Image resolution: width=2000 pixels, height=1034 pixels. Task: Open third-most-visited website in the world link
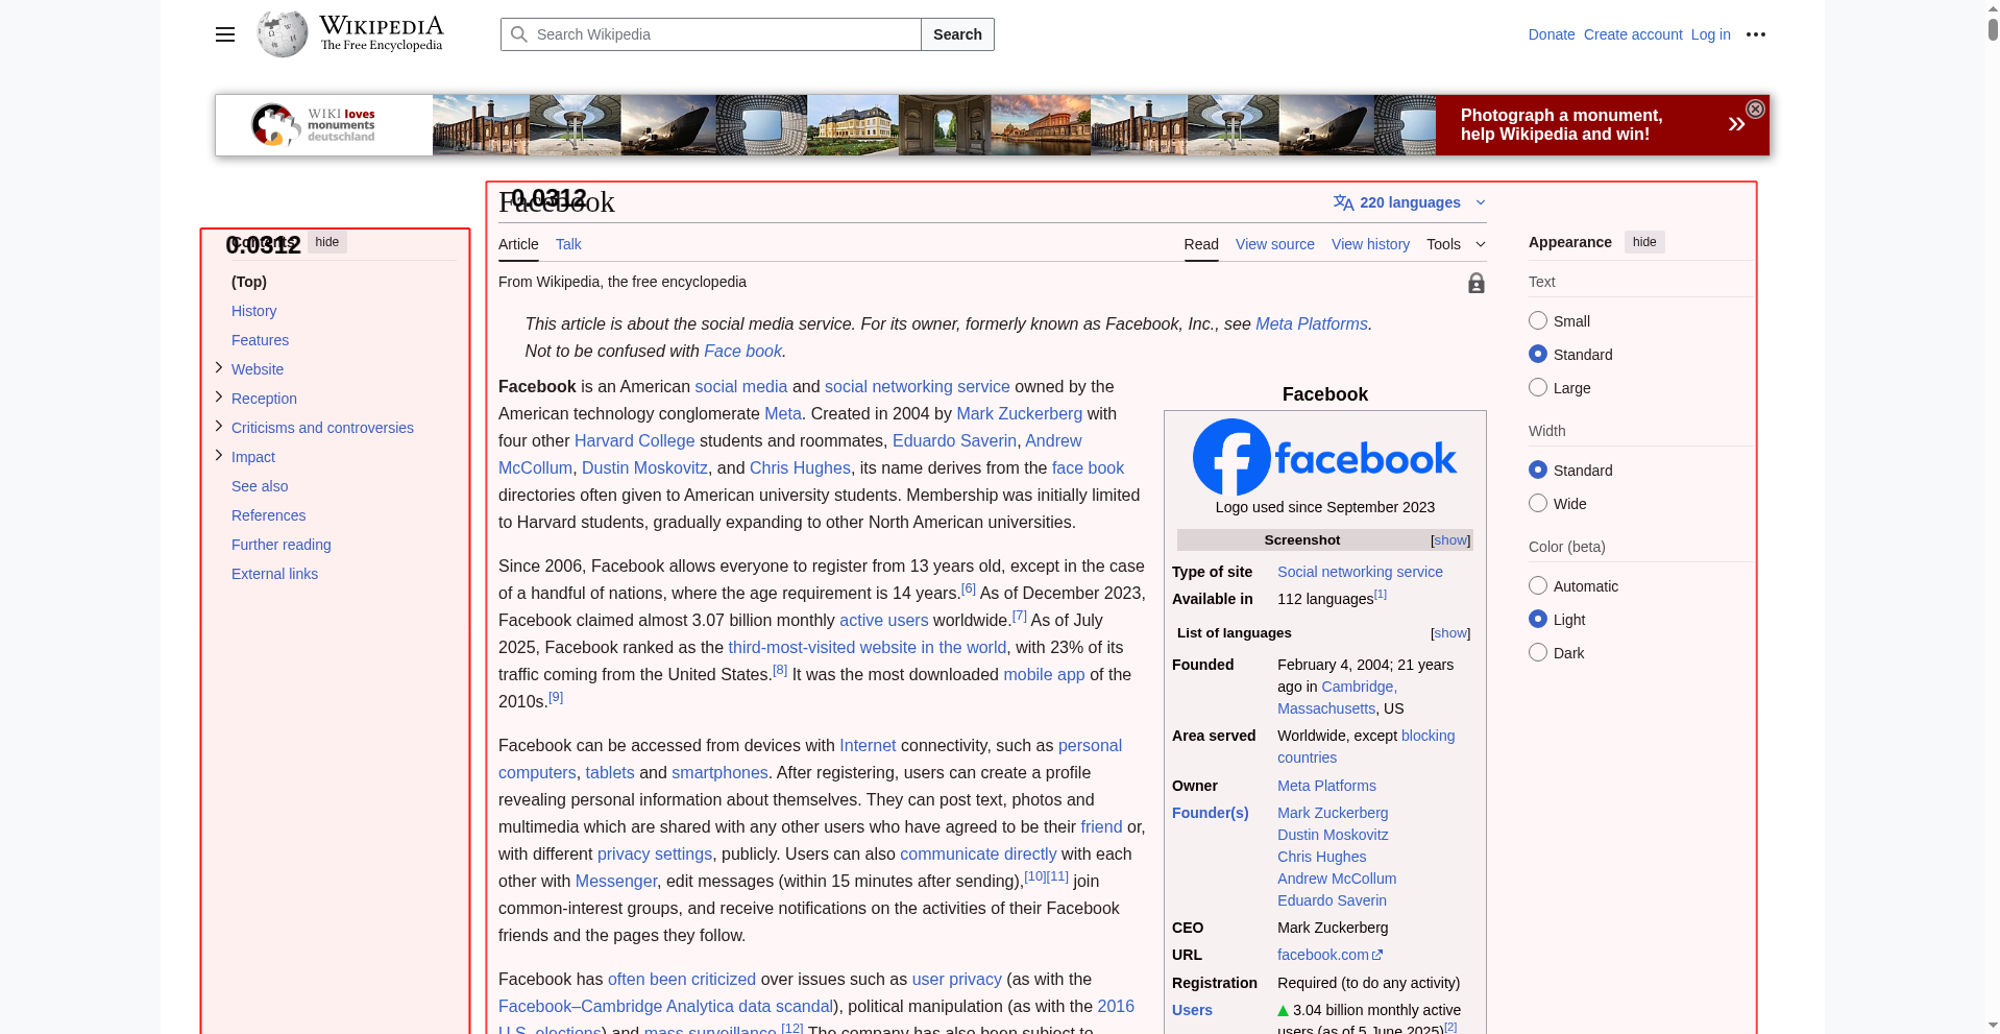tap(867, 647)
